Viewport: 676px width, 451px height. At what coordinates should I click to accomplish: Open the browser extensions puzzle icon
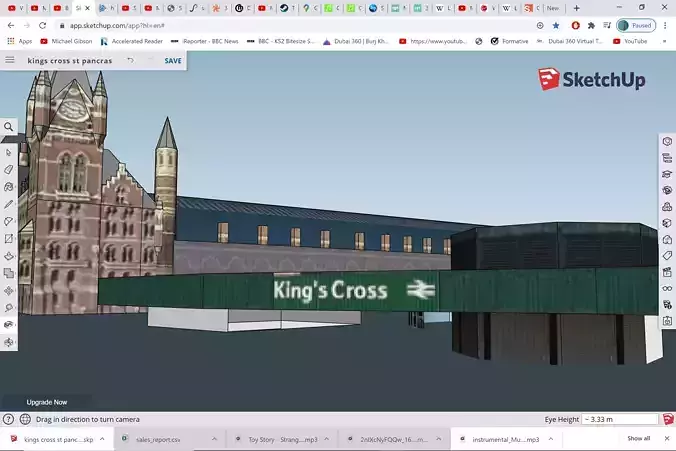click(591, 25)
